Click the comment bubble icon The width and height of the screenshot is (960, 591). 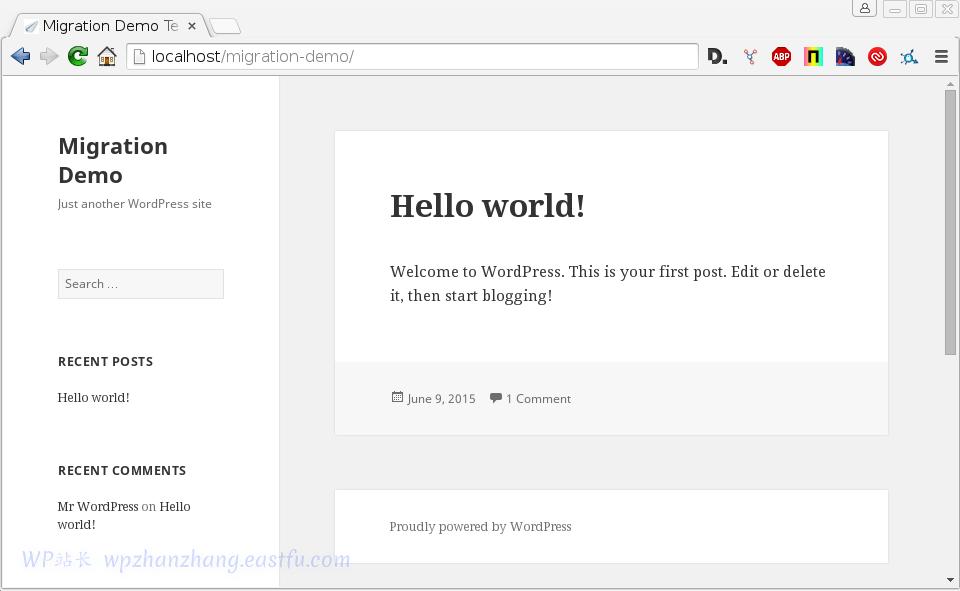(496, 397)
